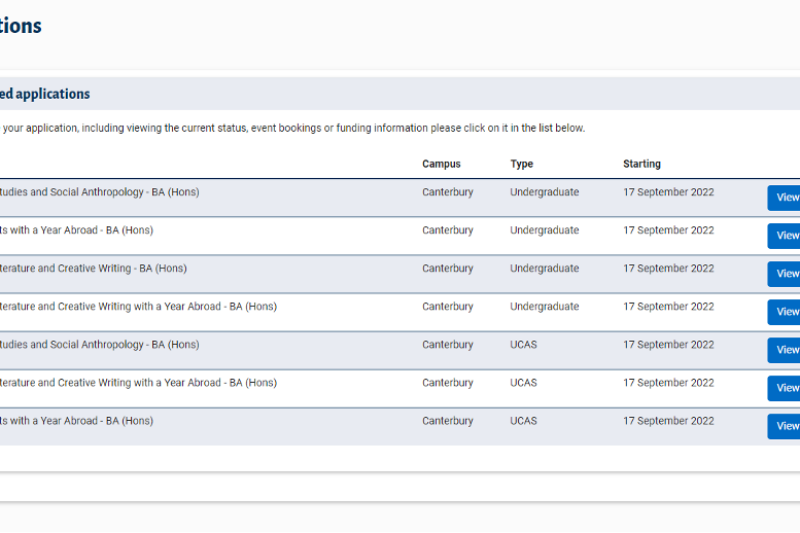
Task: Click the Campus column header
Action: [441, 164]
